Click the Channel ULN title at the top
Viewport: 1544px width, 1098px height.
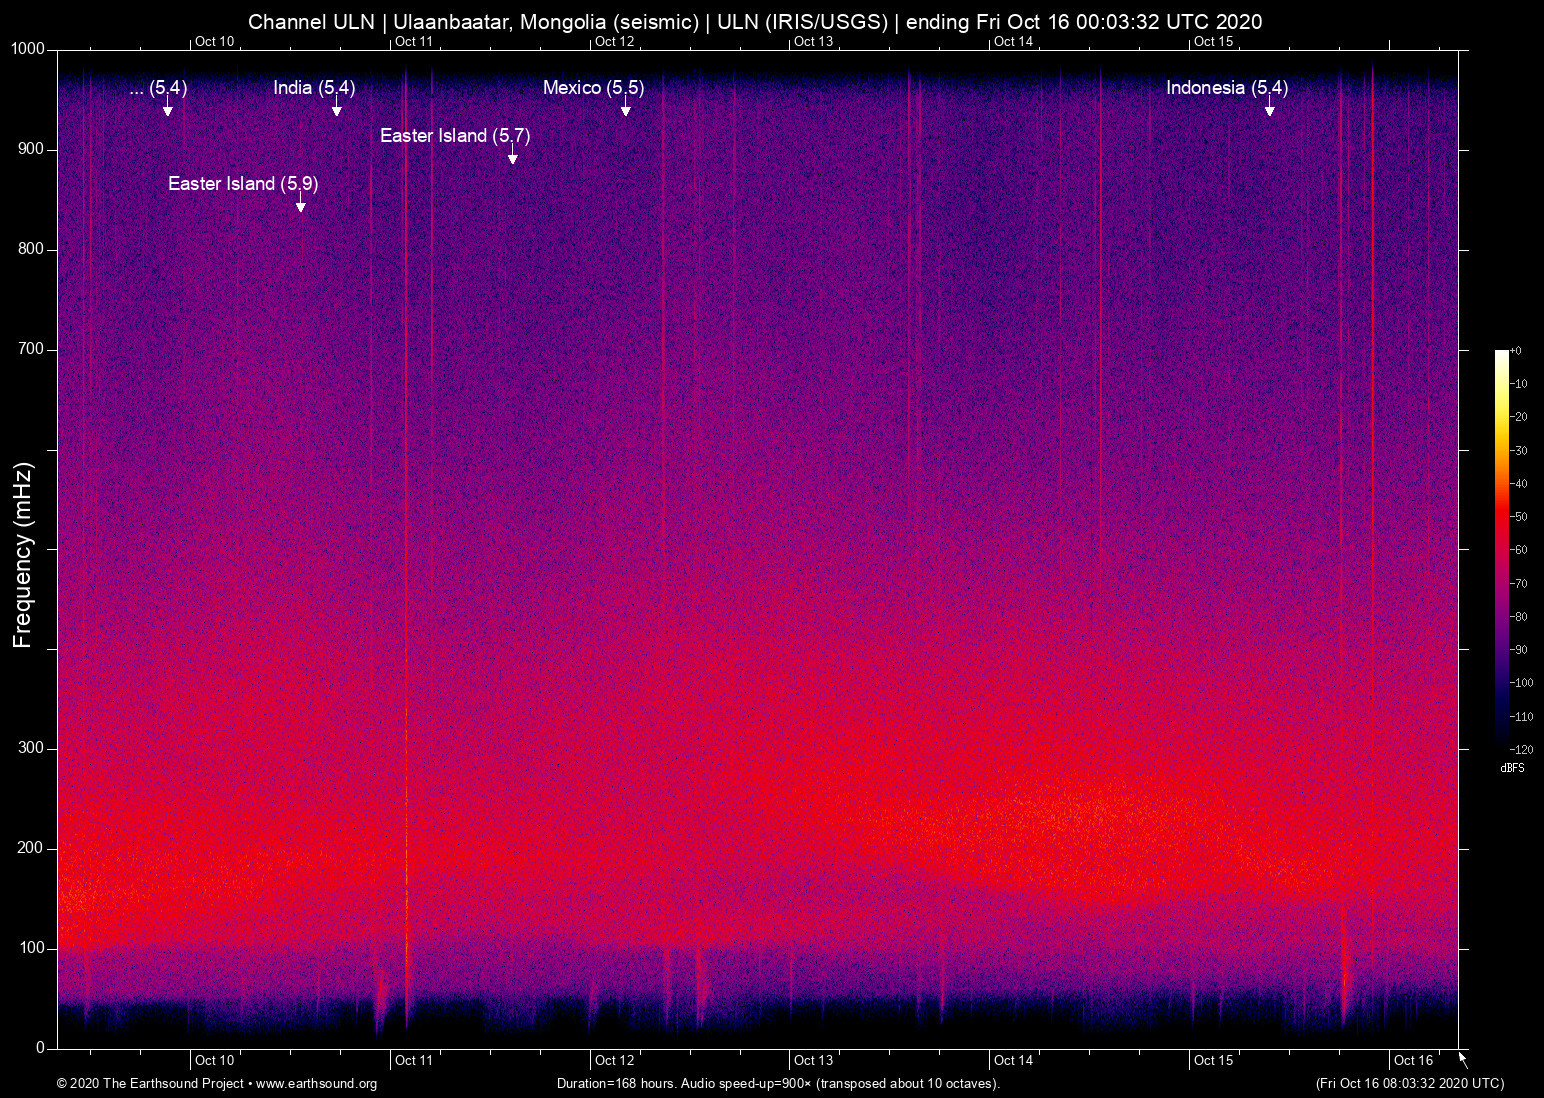[755, 21]
